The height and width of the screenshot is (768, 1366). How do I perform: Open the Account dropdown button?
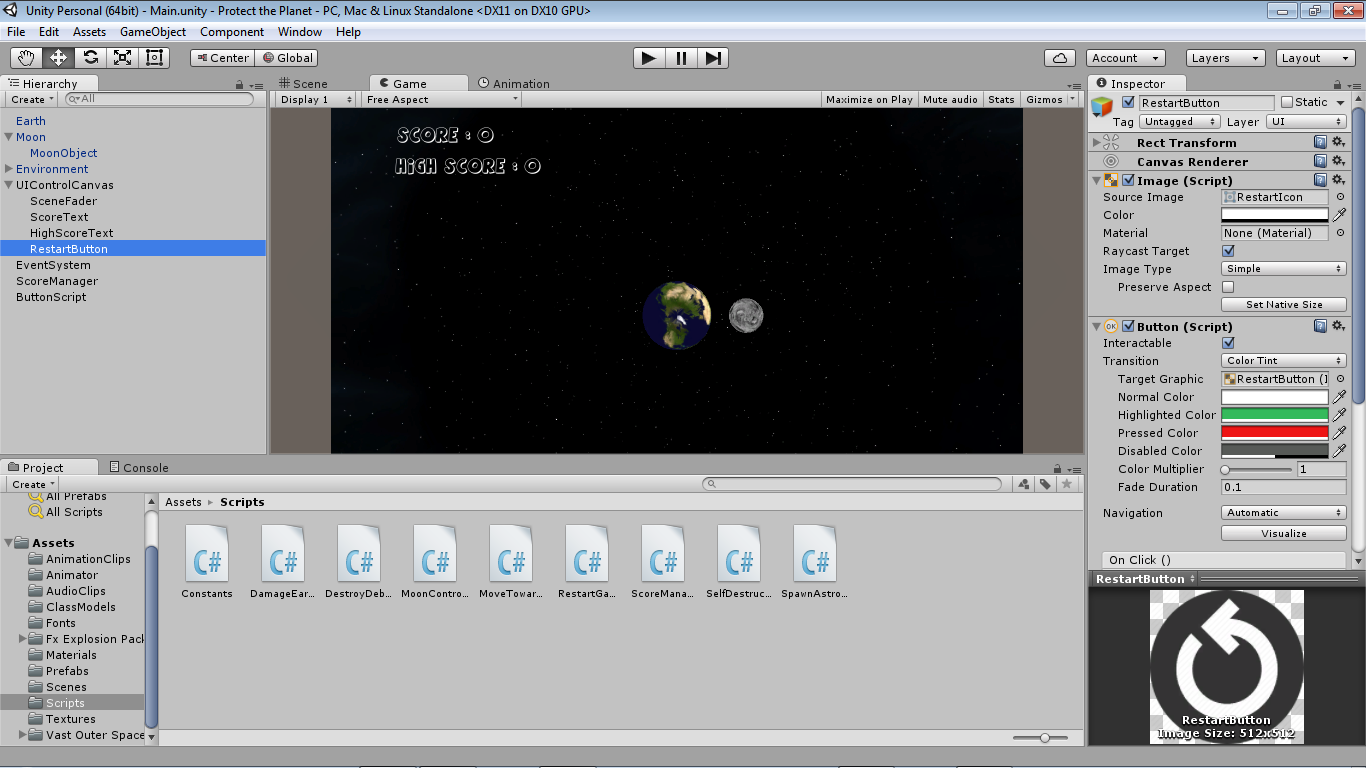coord(1126,58)
